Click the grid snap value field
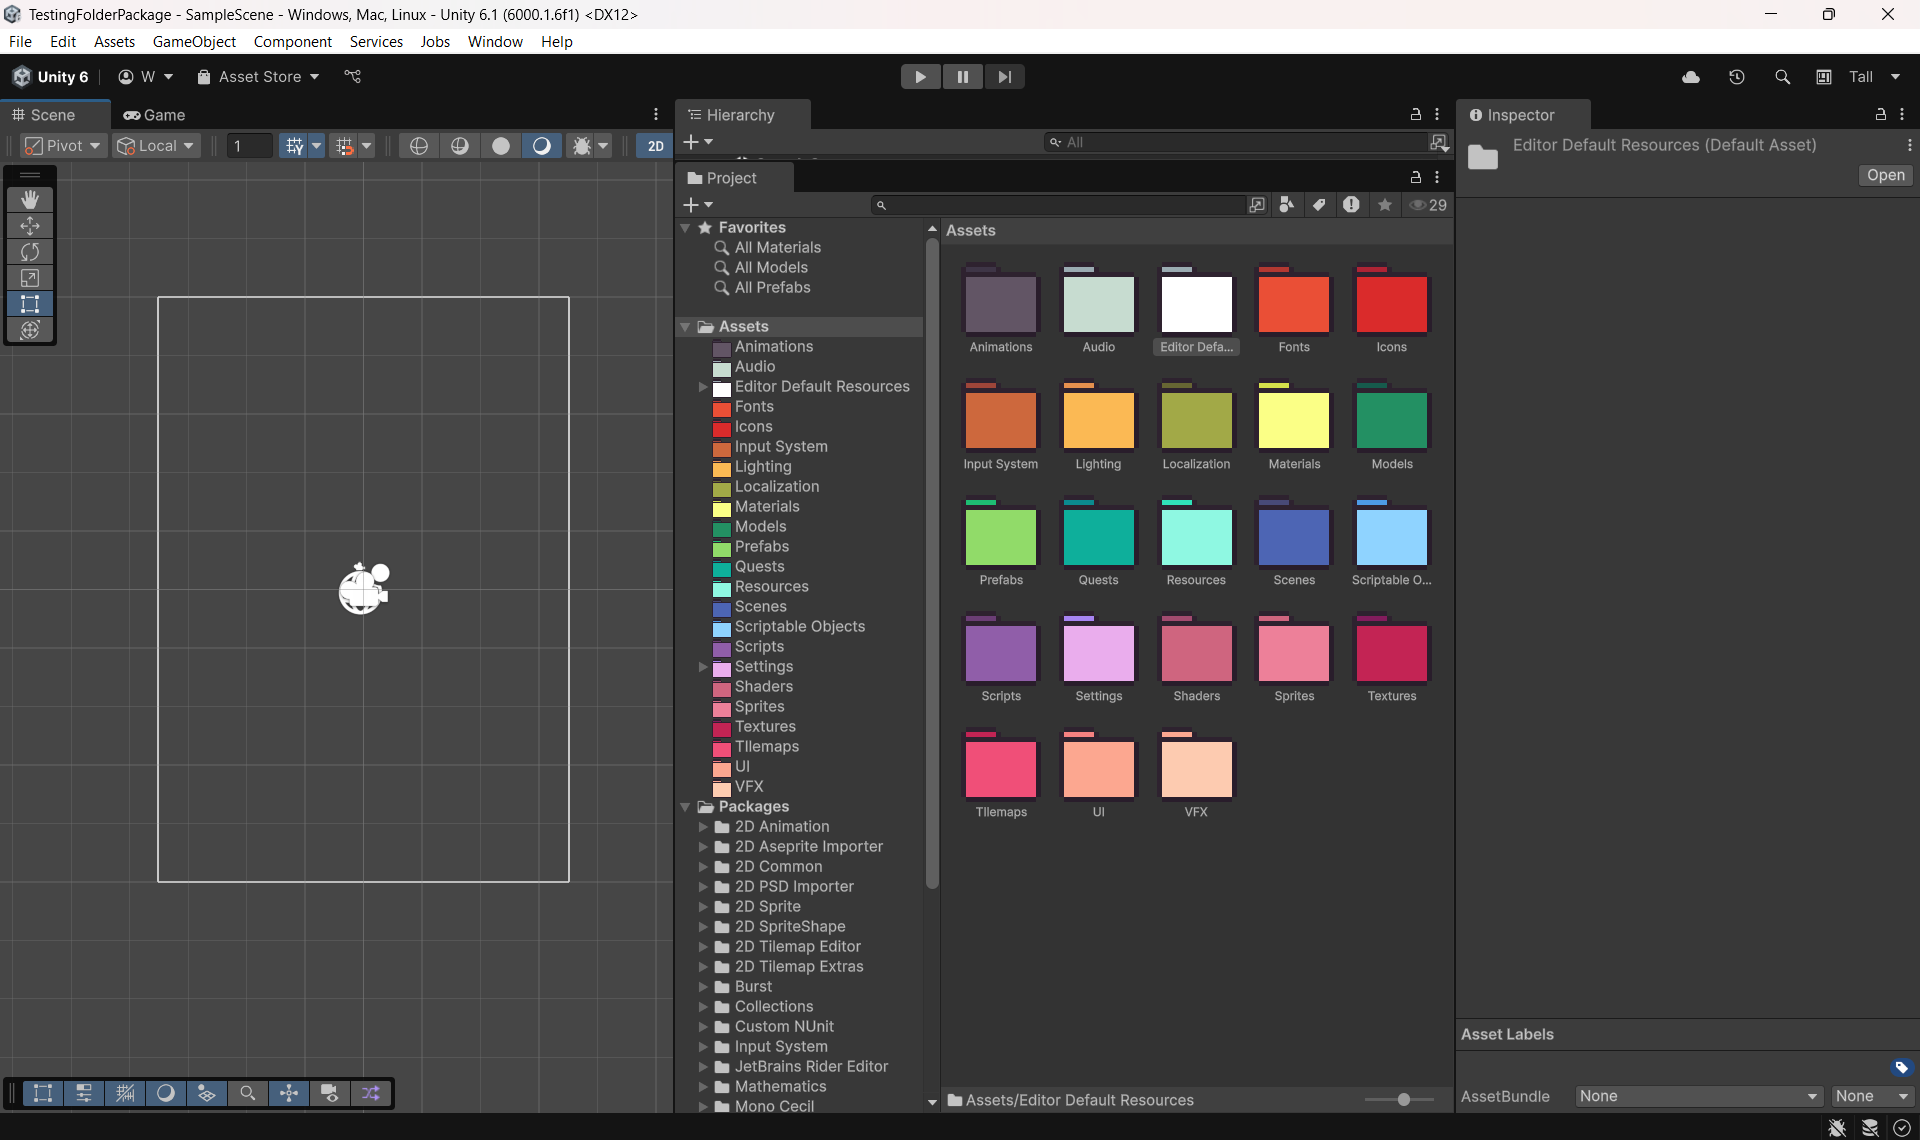 click(249, 146)
